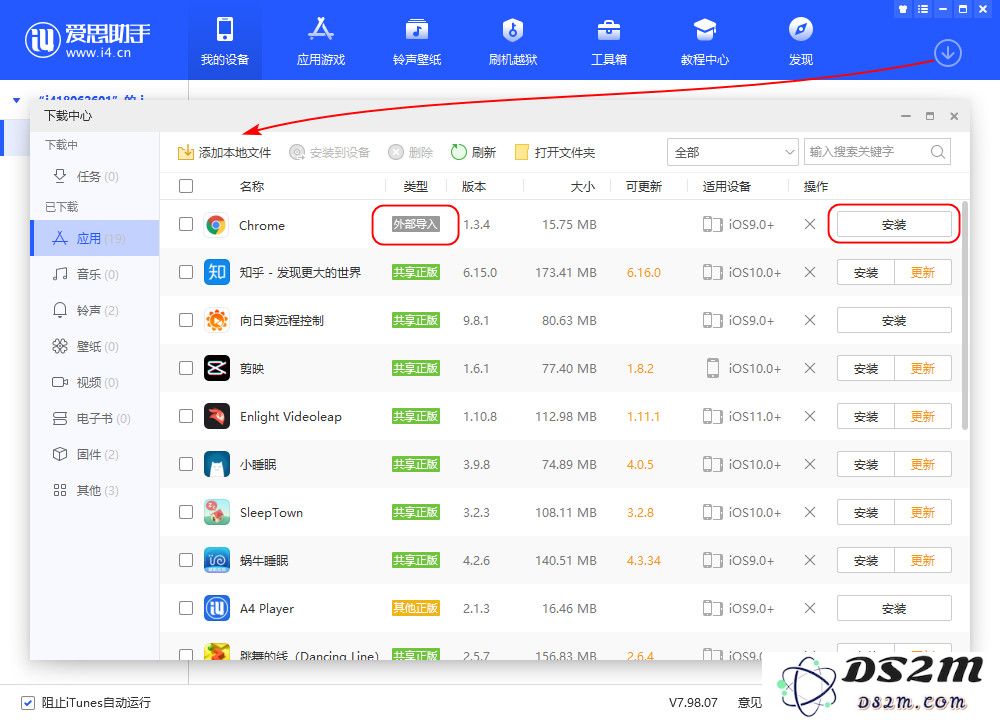Toggle 阻止iTunes自动运行 checkbox
The width and height of the screenshot is (1000, 720).
coord(27,703)
